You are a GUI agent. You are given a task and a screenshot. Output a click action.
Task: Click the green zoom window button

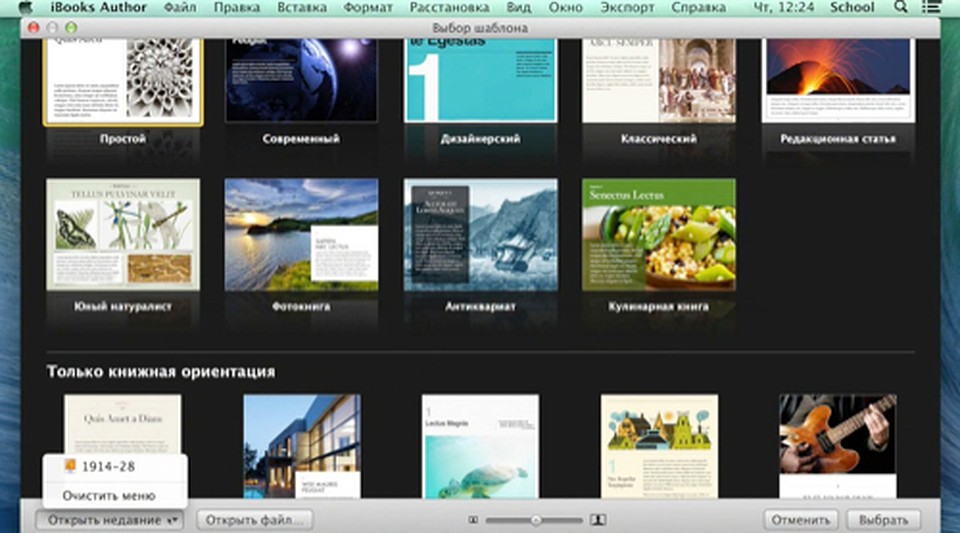(71, 28)
